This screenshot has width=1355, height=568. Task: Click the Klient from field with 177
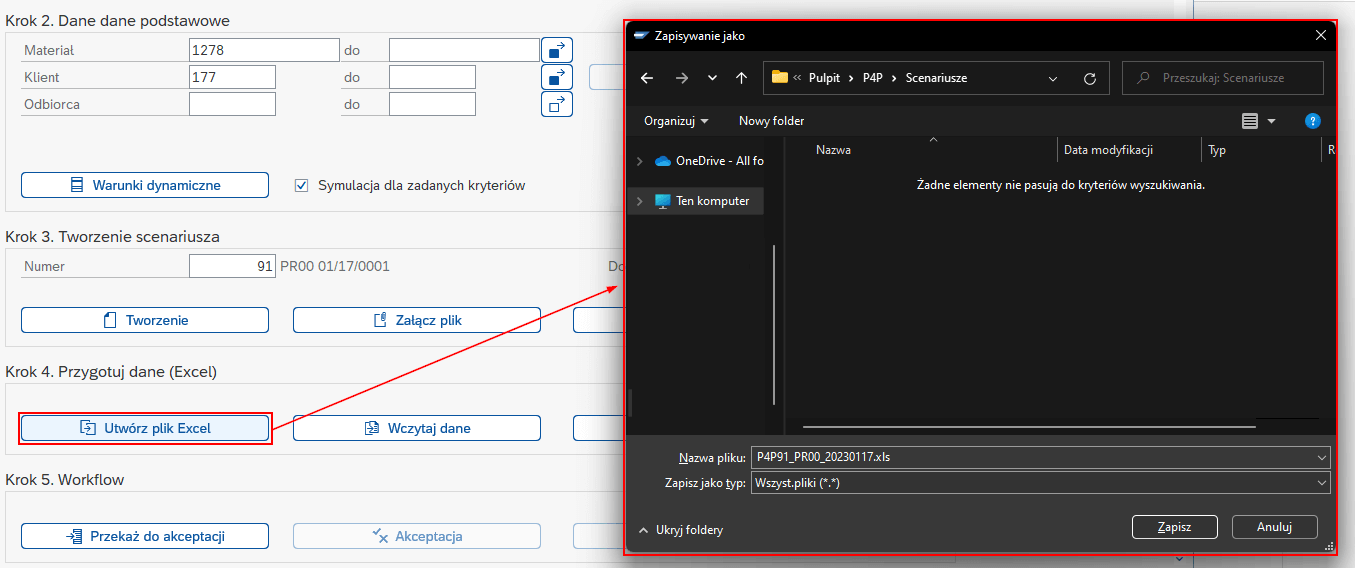(x=232, y=77)
